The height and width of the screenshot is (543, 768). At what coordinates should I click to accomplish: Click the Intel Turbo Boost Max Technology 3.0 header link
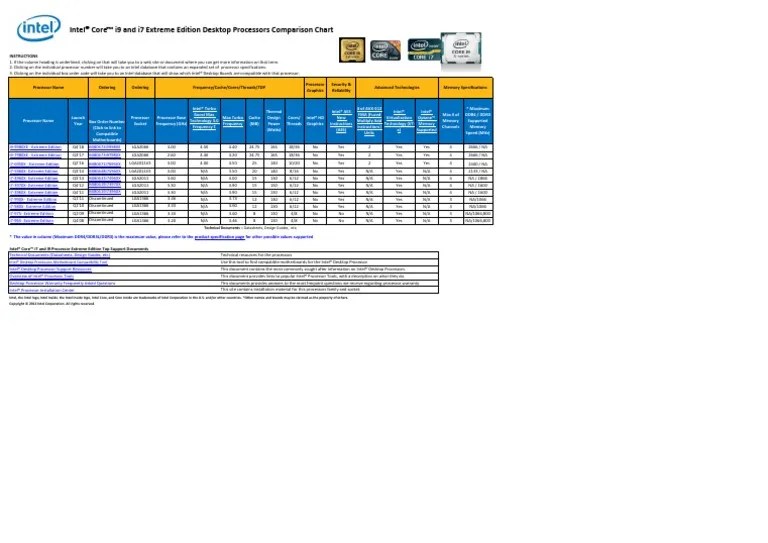(204, 118)
